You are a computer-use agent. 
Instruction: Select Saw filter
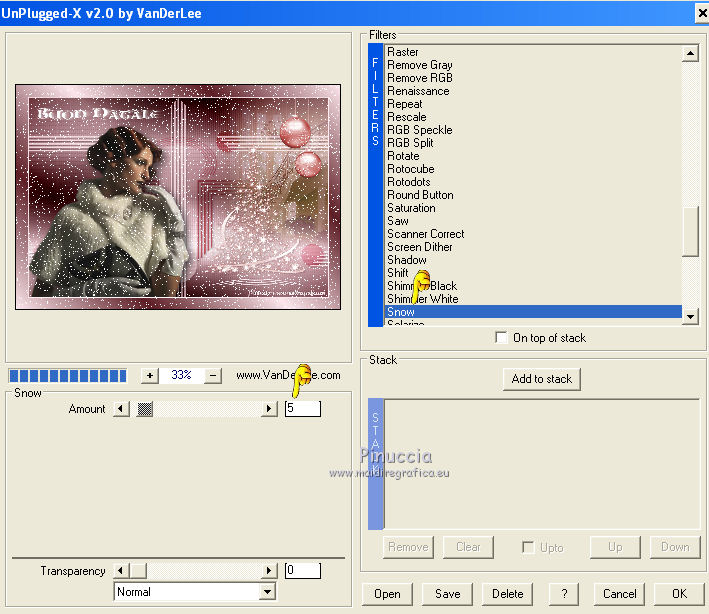click(533, 221)
